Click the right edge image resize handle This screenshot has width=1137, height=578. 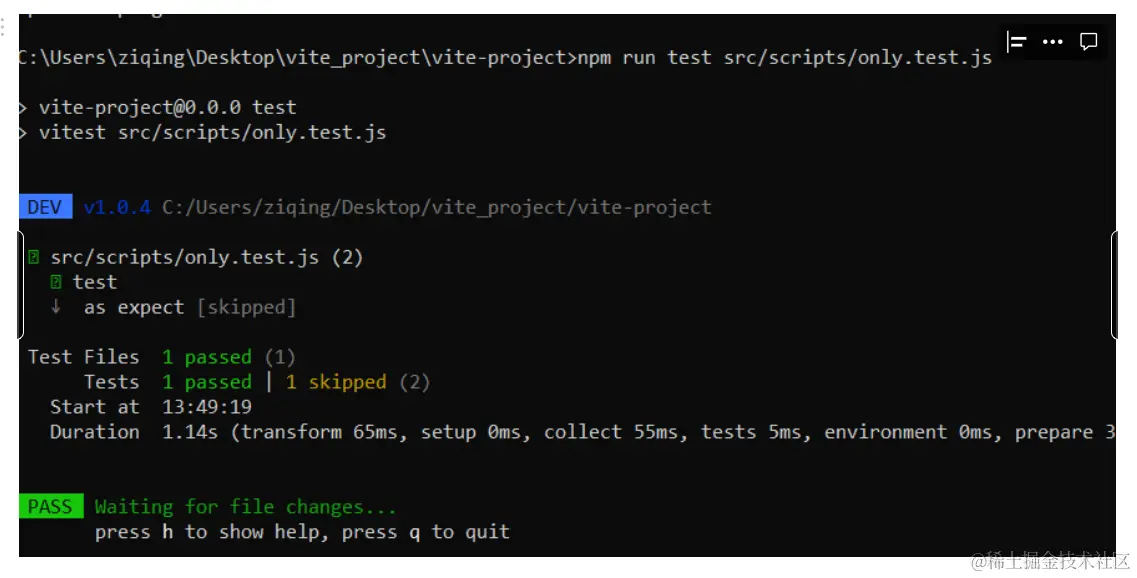click(x=1114, y=285)
